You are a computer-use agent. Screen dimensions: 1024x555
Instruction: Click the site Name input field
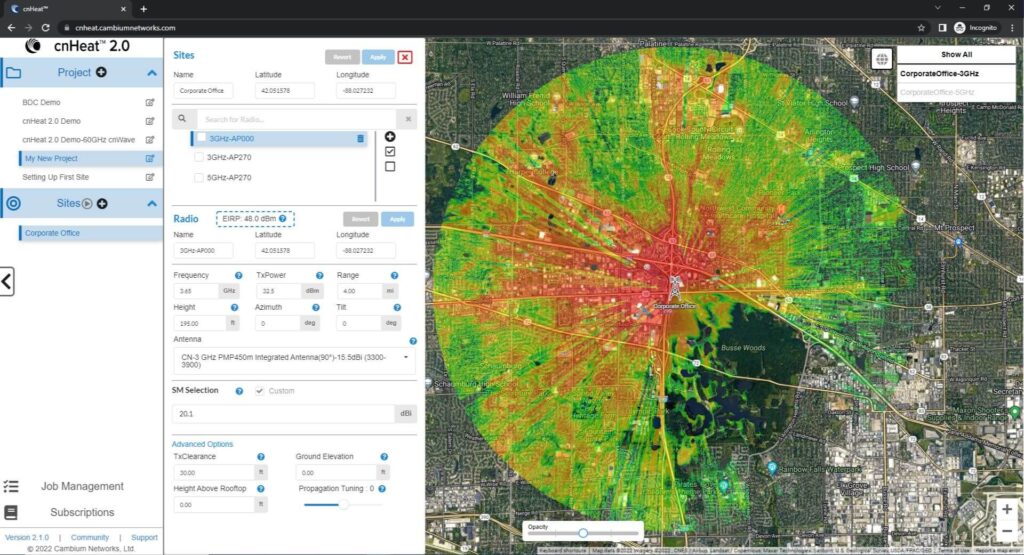point(202,91)
